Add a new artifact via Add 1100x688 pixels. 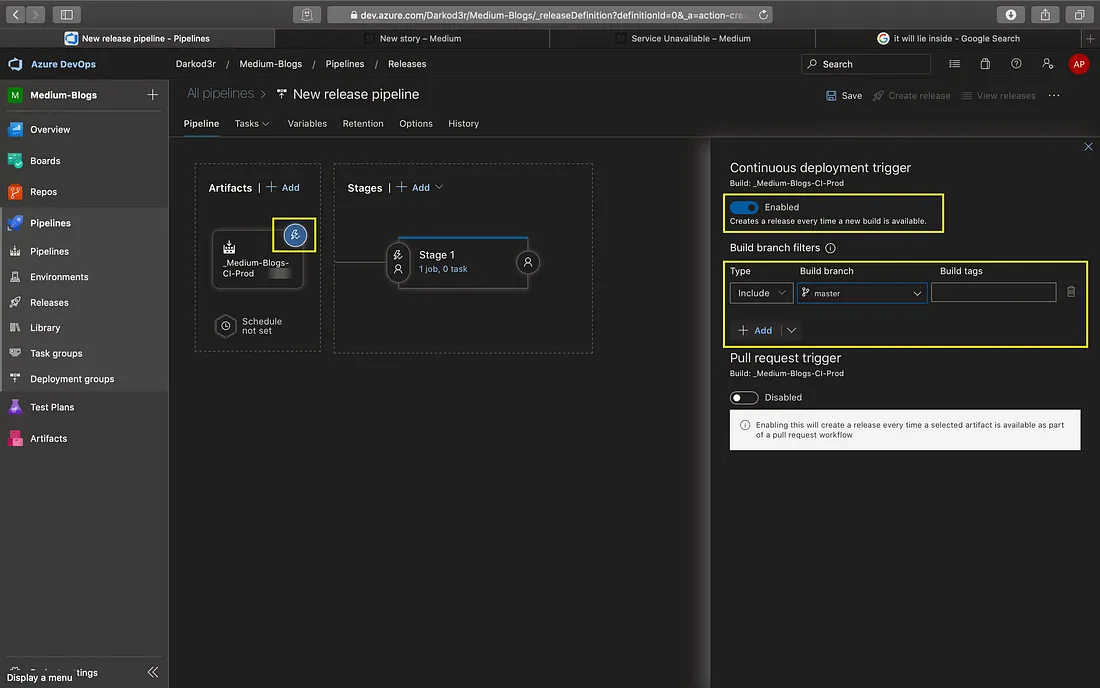click(x=283, y=187)
